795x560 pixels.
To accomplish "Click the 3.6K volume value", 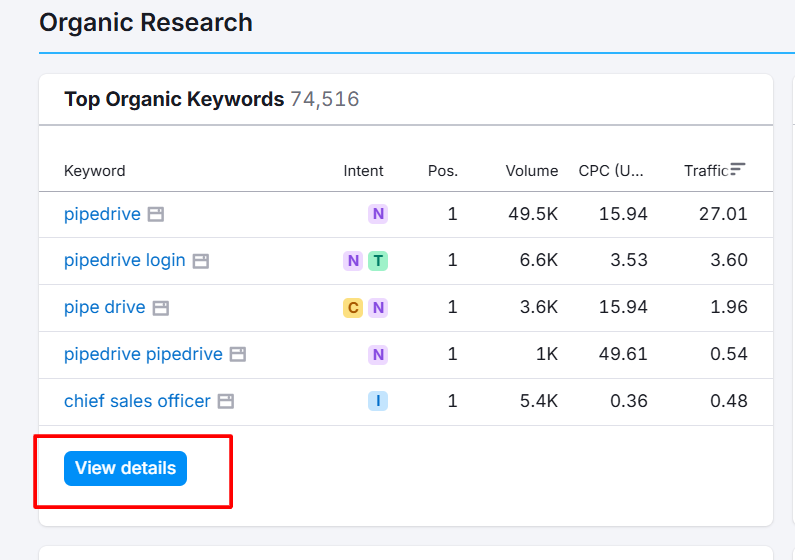I will point(538,307).
